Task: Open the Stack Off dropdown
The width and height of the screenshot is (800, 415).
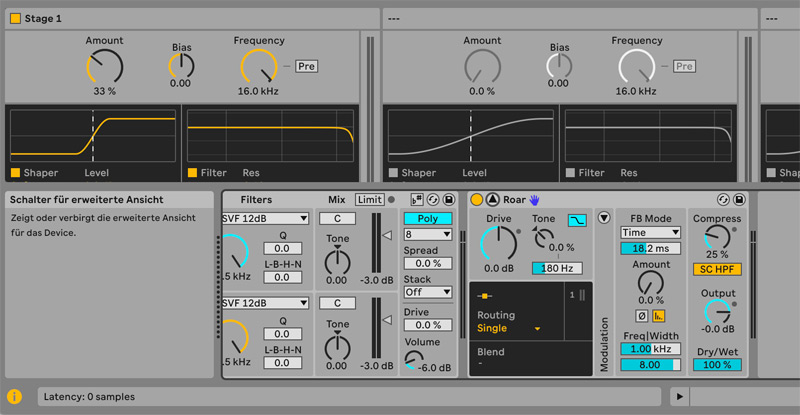Action: [x=428, y=292]
